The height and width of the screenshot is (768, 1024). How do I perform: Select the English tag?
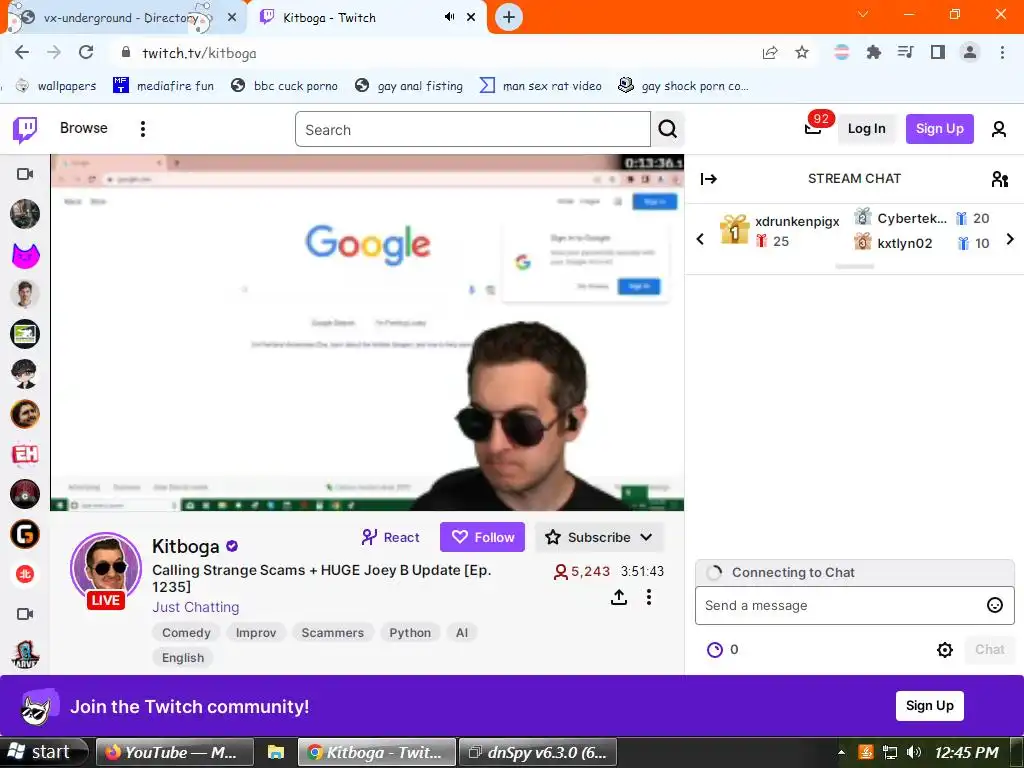[x=183, y=658]
